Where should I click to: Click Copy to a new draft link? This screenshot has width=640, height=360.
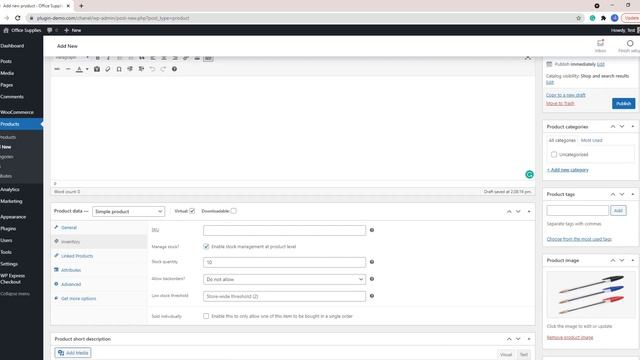pyautogui.click(x=566, y=95)
